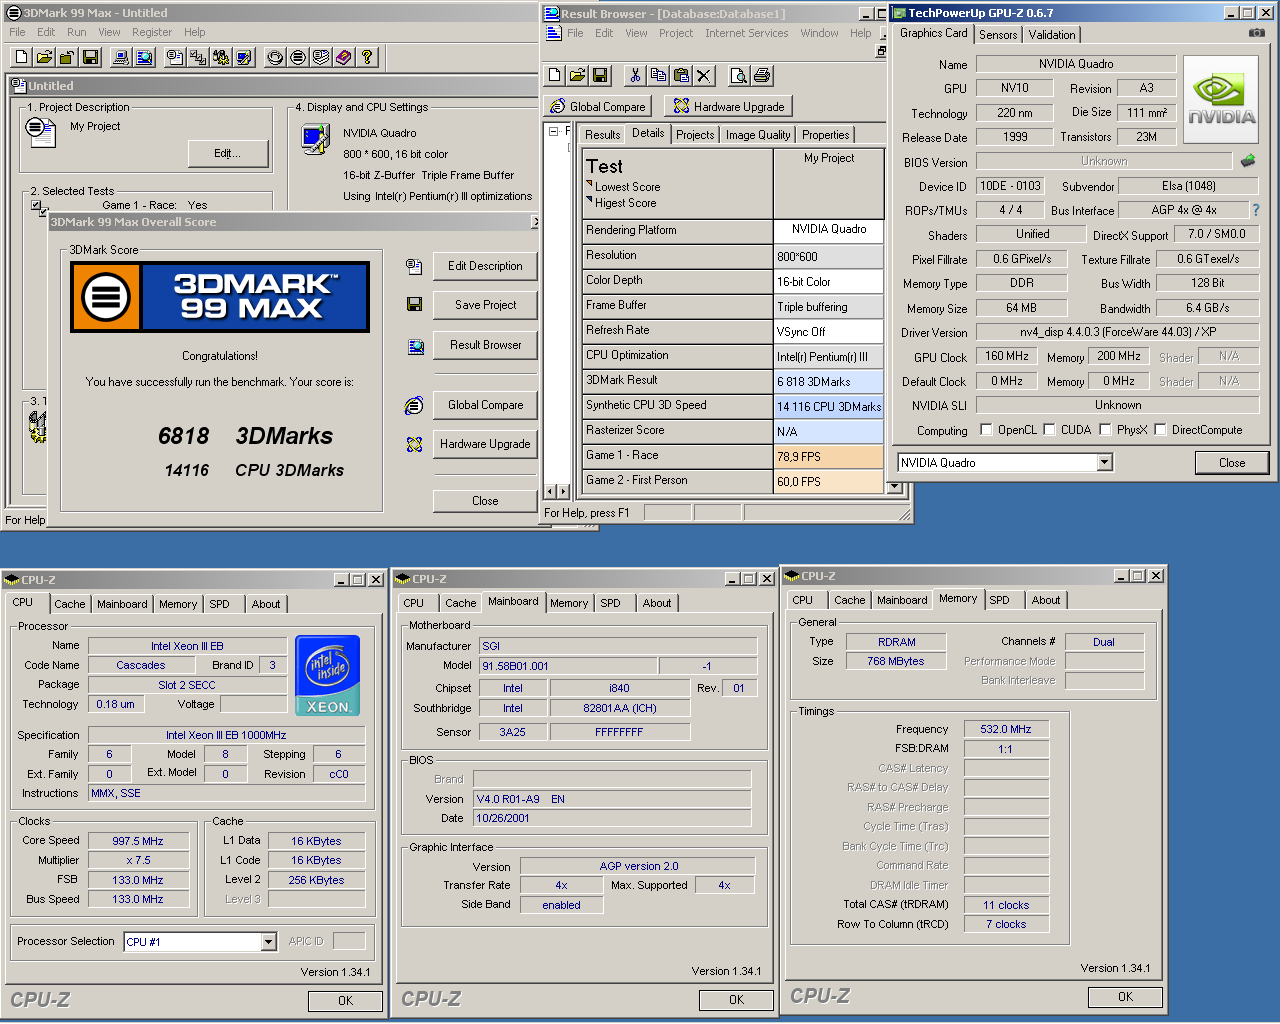
Task: Toggle the CUDA checkbox in GPU-Z
Action: pos(1049,429)
